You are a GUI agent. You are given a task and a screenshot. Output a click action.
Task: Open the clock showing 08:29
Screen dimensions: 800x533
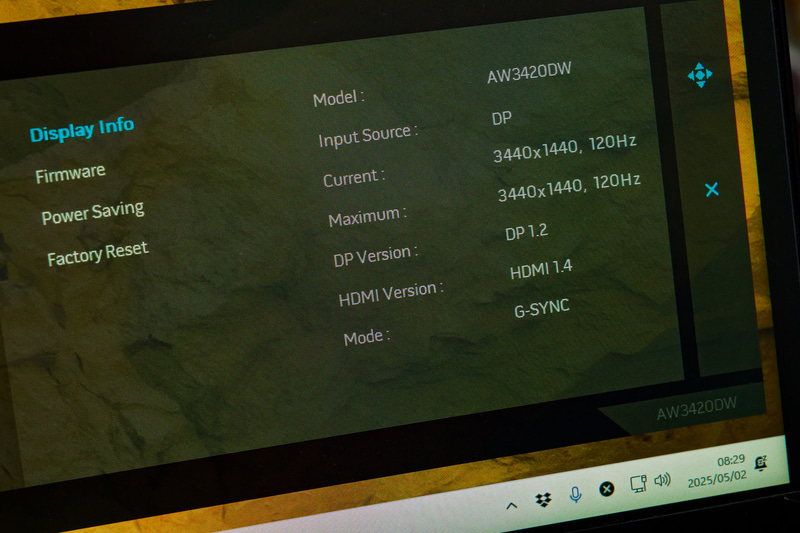tap(731, 461)
